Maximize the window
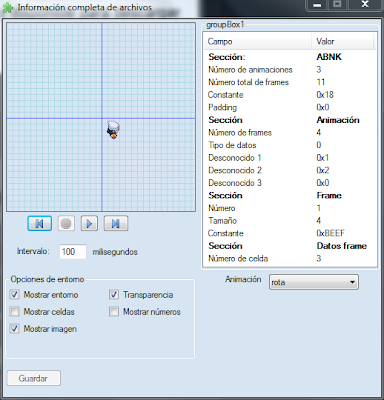384x400 pixels. point(337,5)
